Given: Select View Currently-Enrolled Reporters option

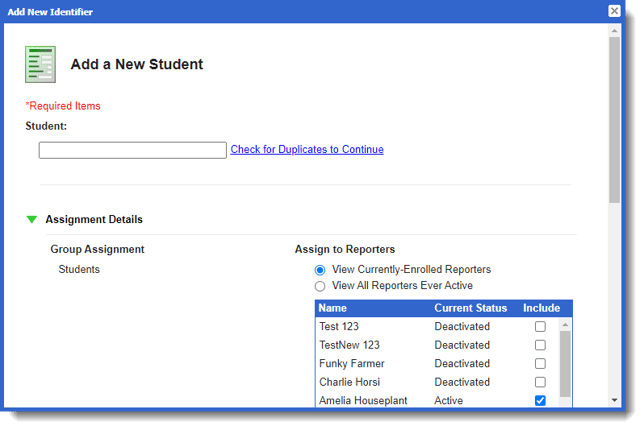Looking at the screenshot, I should (320, 270).
